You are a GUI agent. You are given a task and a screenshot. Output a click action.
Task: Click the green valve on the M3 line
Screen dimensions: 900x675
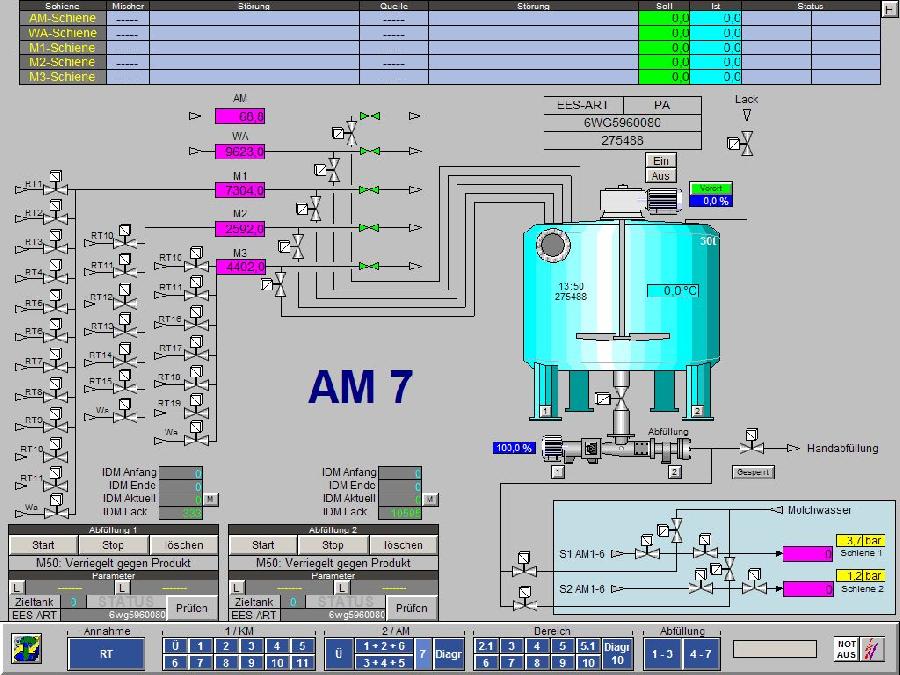[x=369, y=266]
